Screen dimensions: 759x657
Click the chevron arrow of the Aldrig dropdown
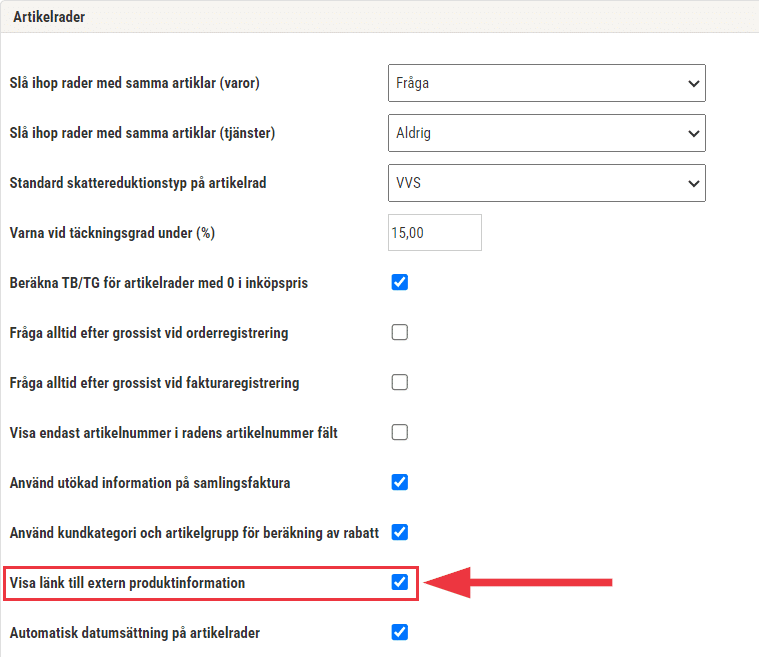(x=694, y=133)
